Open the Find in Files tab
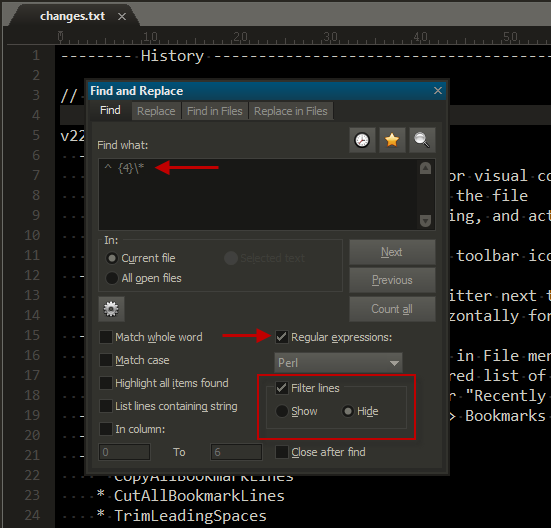 click(214, 111)
